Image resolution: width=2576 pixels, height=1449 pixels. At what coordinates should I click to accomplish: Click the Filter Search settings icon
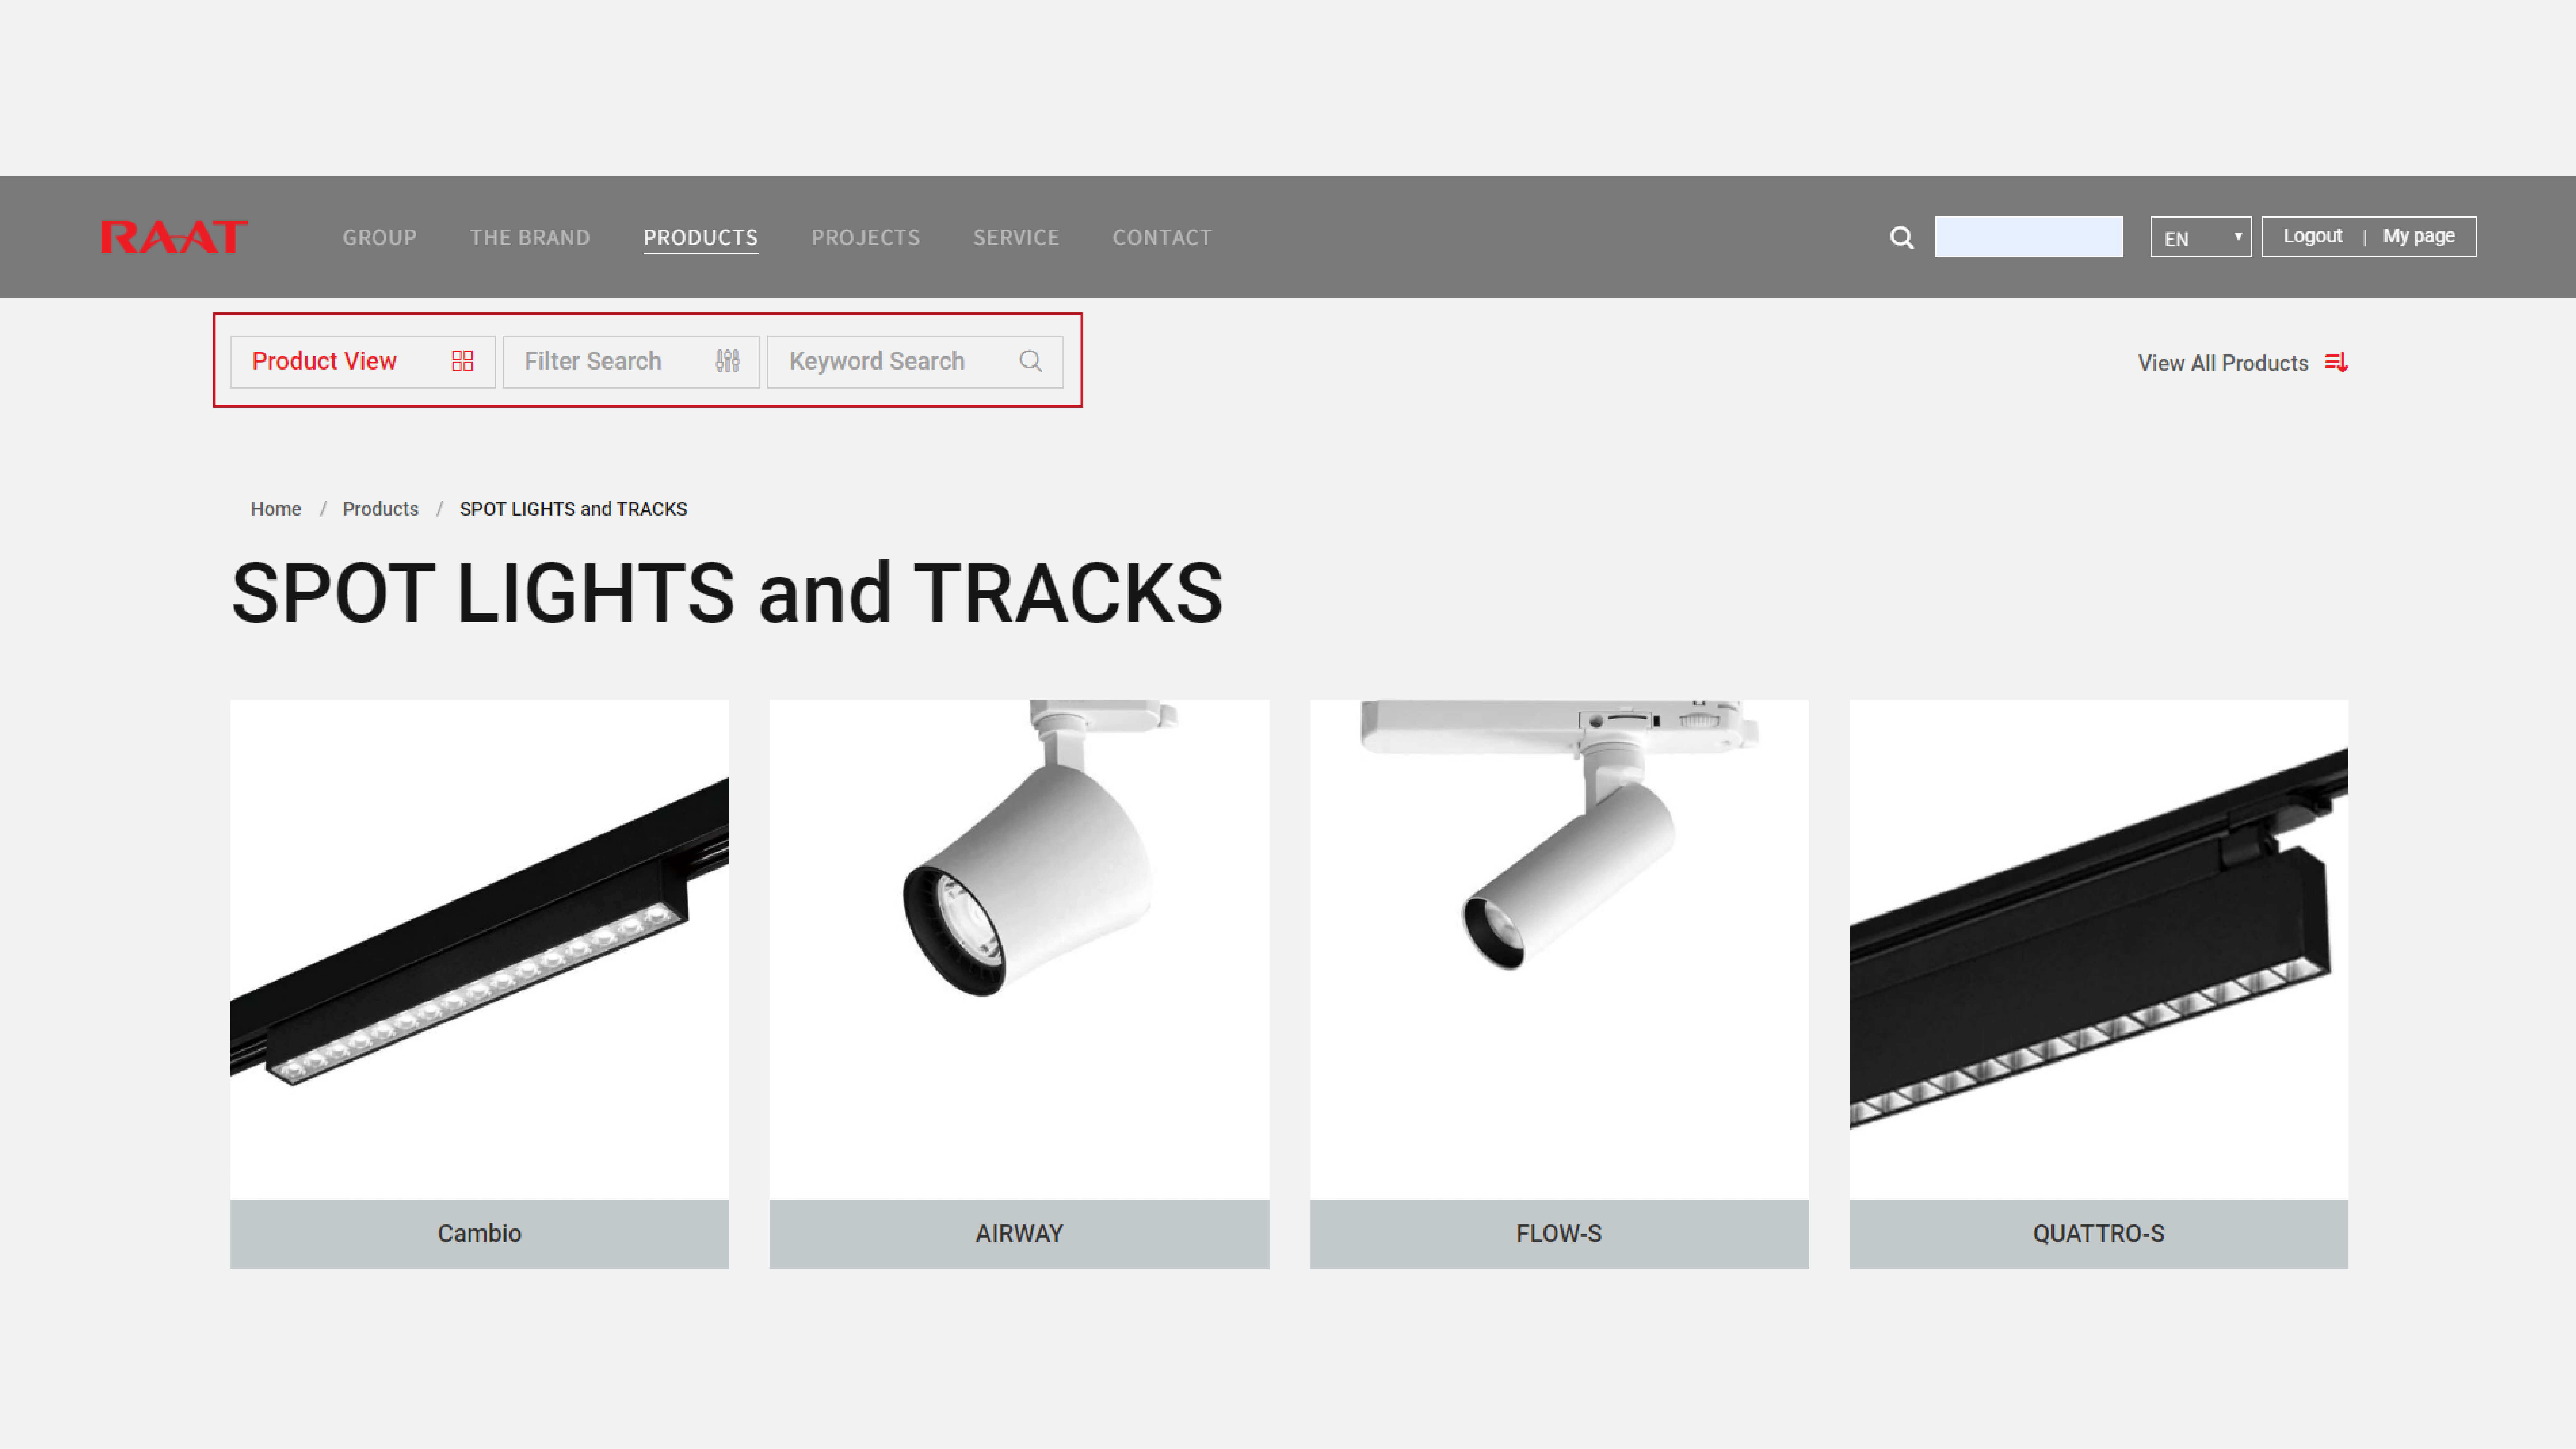click(x=727, y=361)
